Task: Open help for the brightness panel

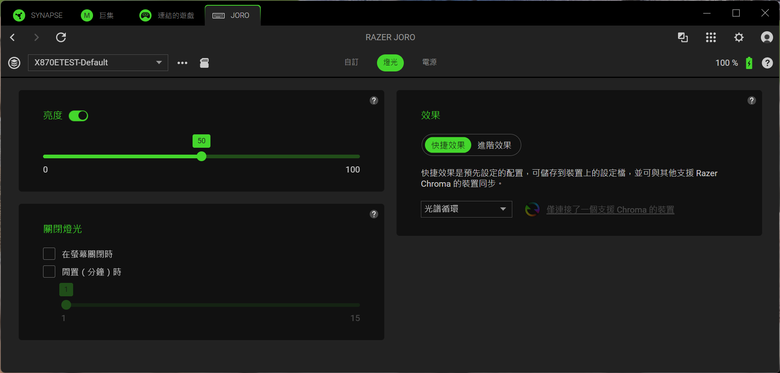Action: pos(374,100)
